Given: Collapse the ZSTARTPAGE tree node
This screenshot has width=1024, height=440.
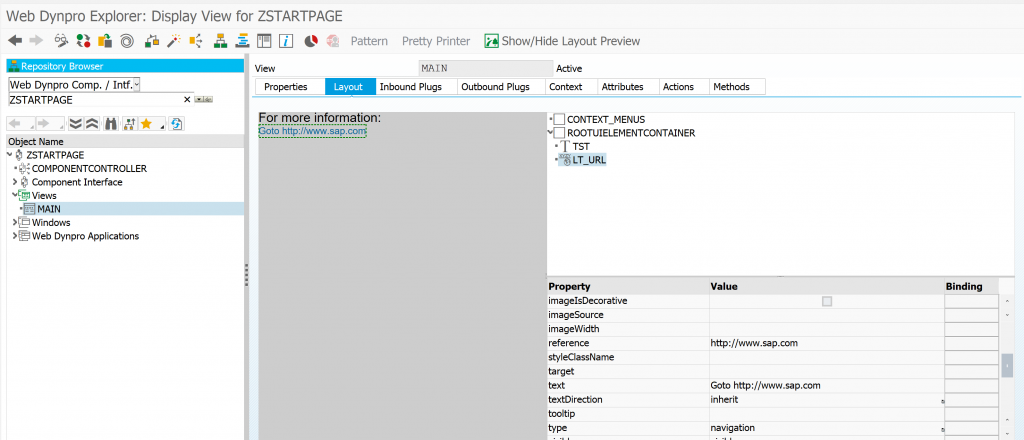Looking at the screenshot, I should point(10,155).
